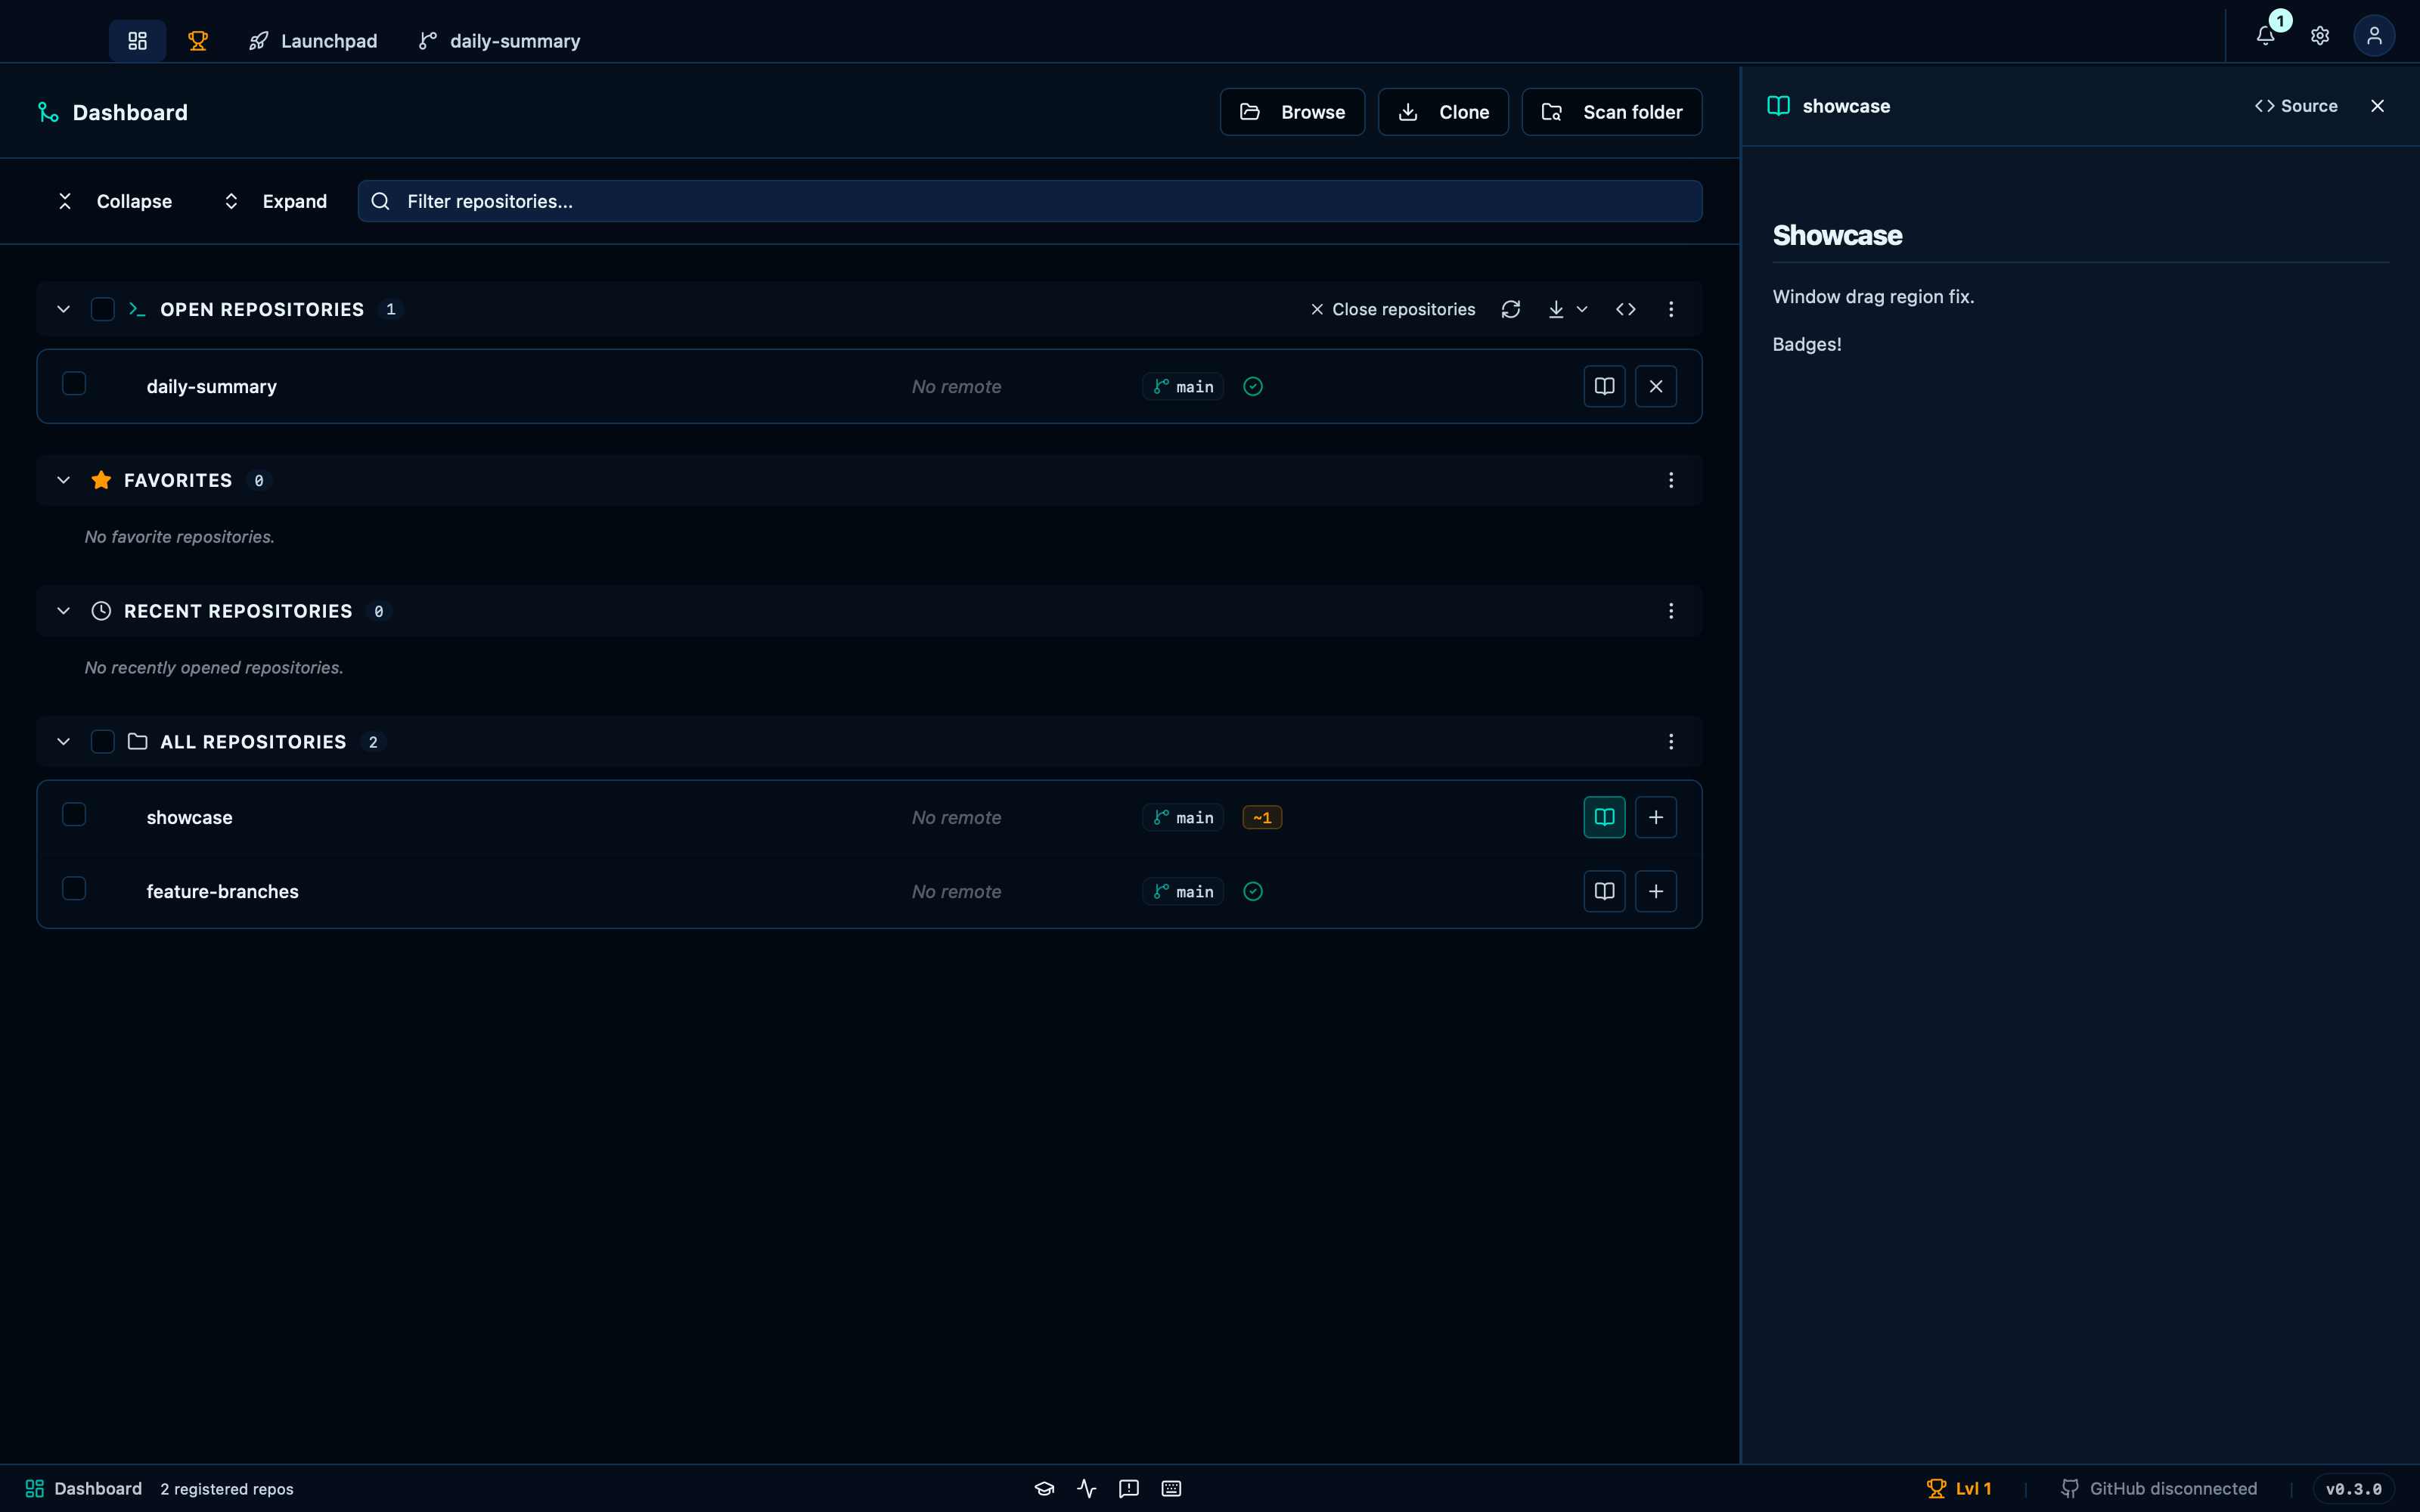2420x1512 pixels.
Task: Refresh open repositories with the sync icon
Action: tap(1511, 309)
